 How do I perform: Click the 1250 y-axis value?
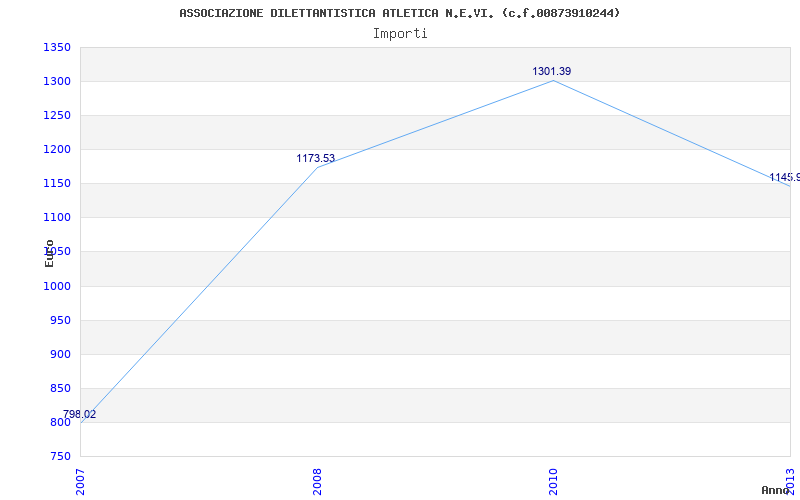click(57, 116)
